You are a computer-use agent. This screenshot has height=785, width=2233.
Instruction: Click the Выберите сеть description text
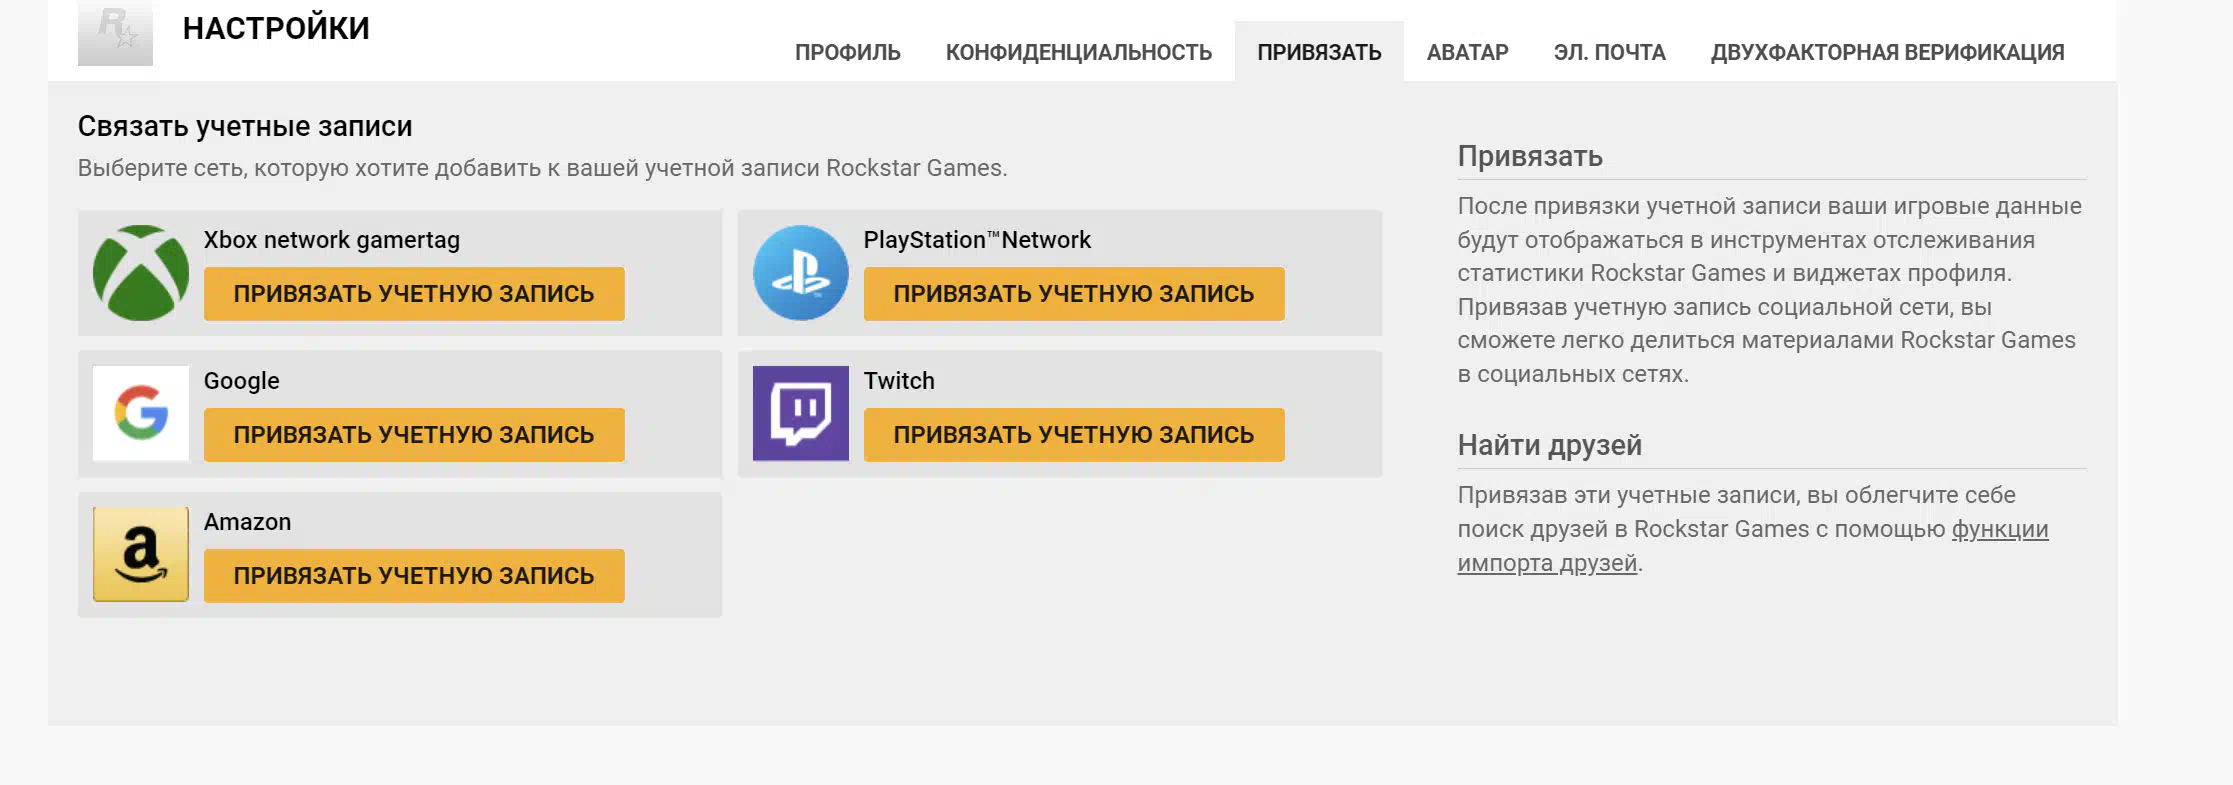(543, 168)
